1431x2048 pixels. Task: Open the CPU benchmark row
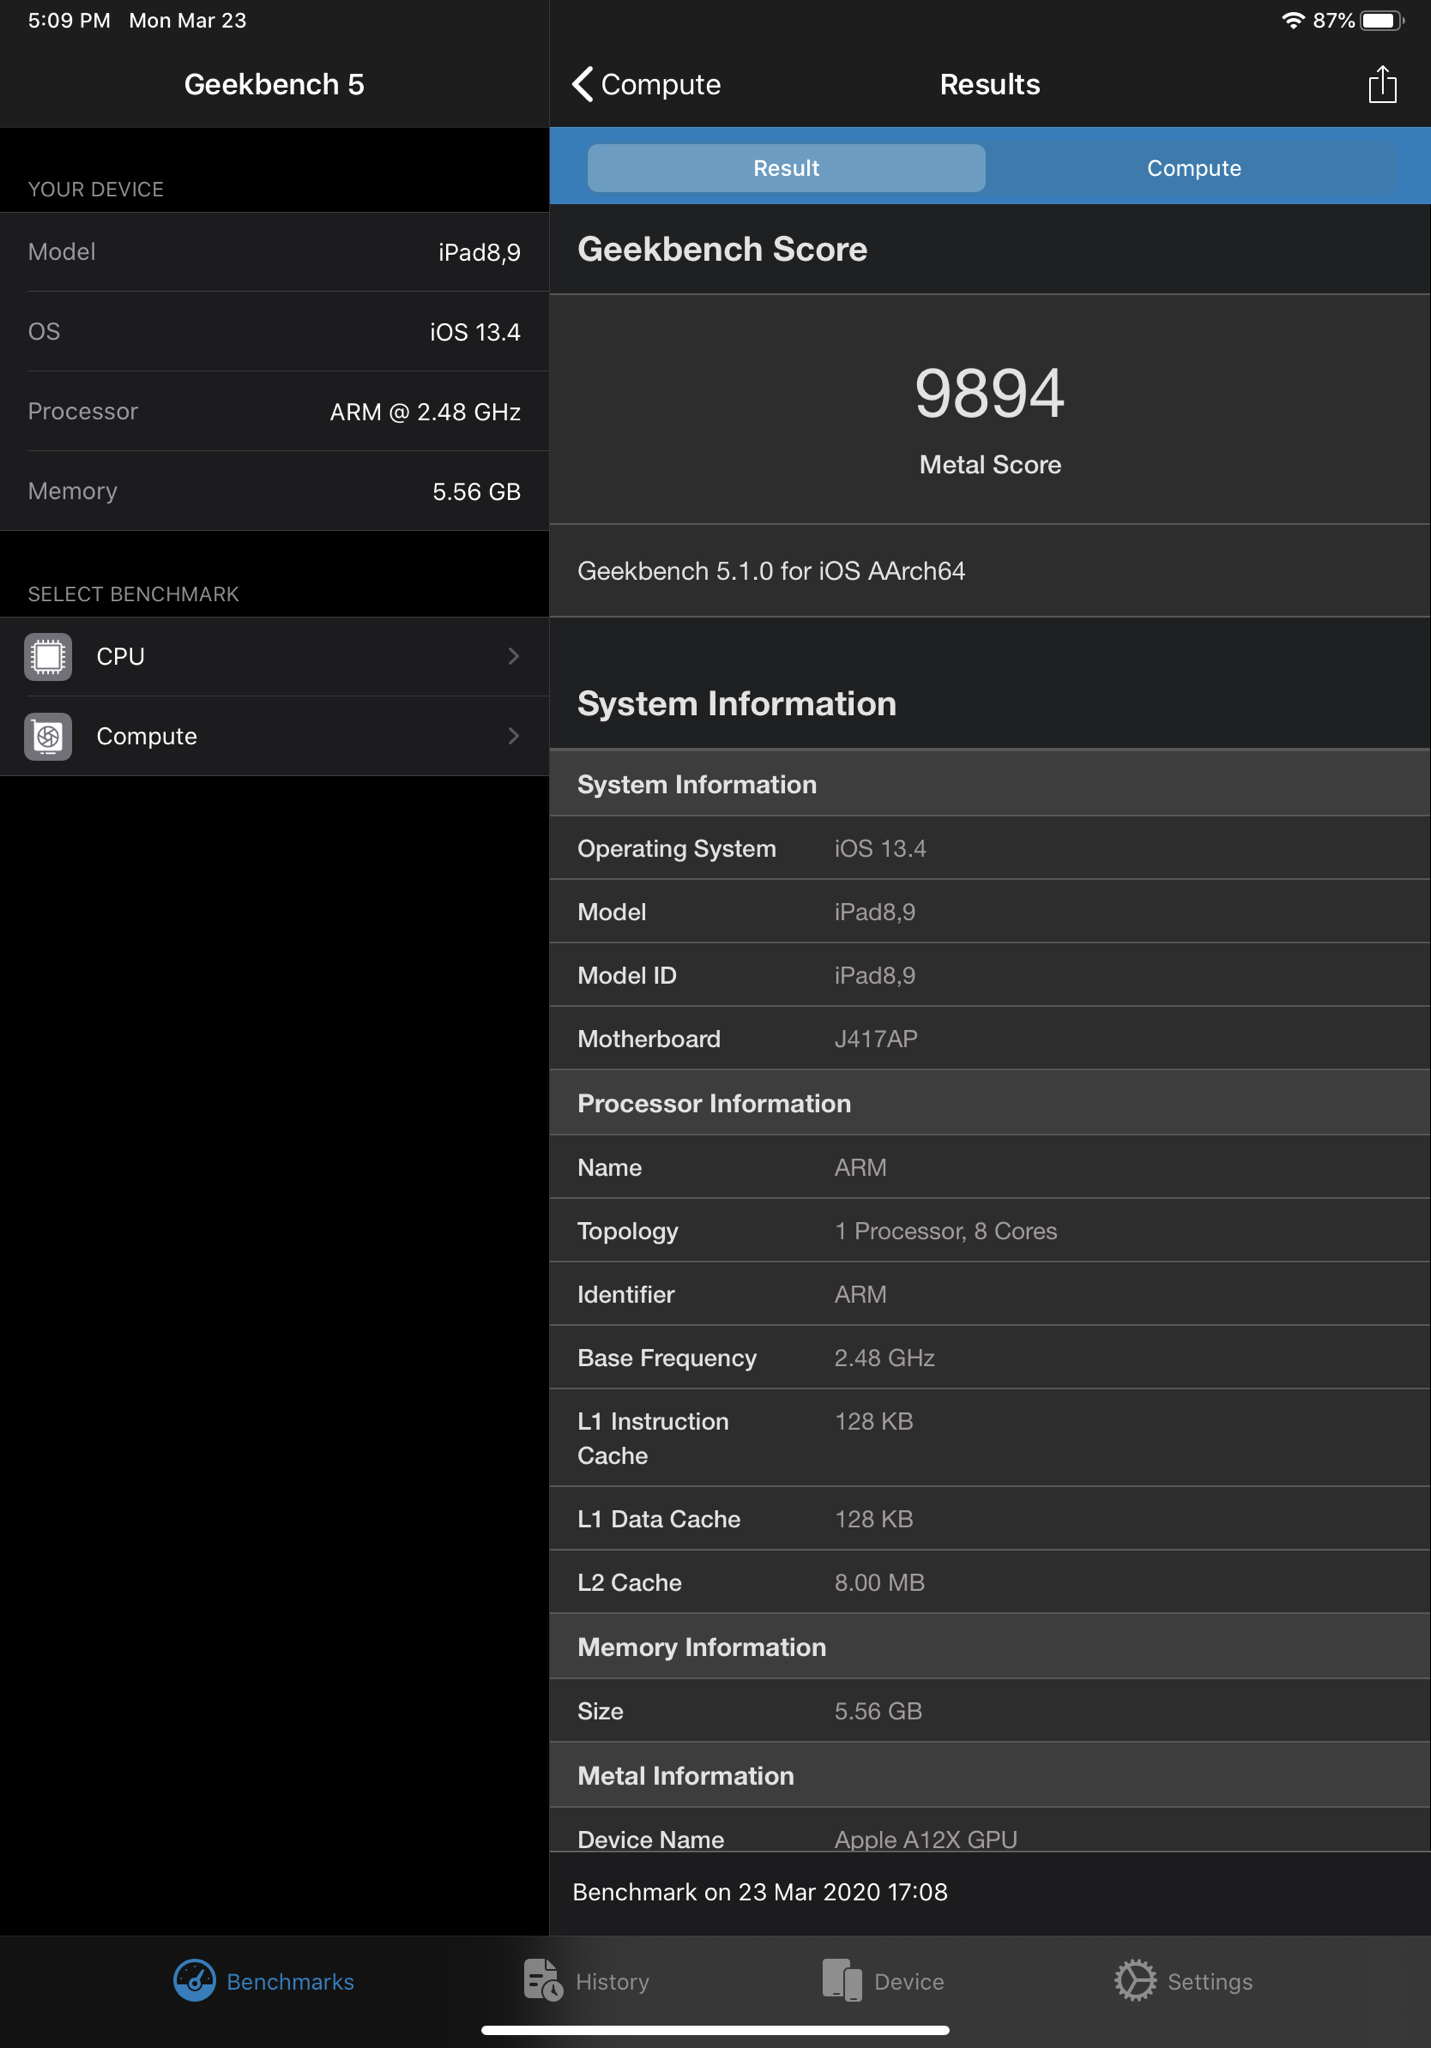(274, 657)
